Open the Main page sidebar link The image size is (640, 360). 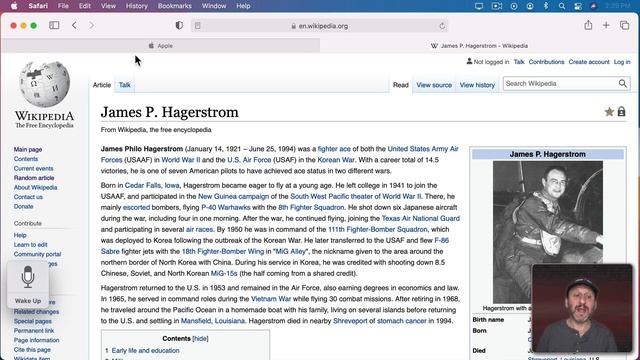(x=28, y=149)
